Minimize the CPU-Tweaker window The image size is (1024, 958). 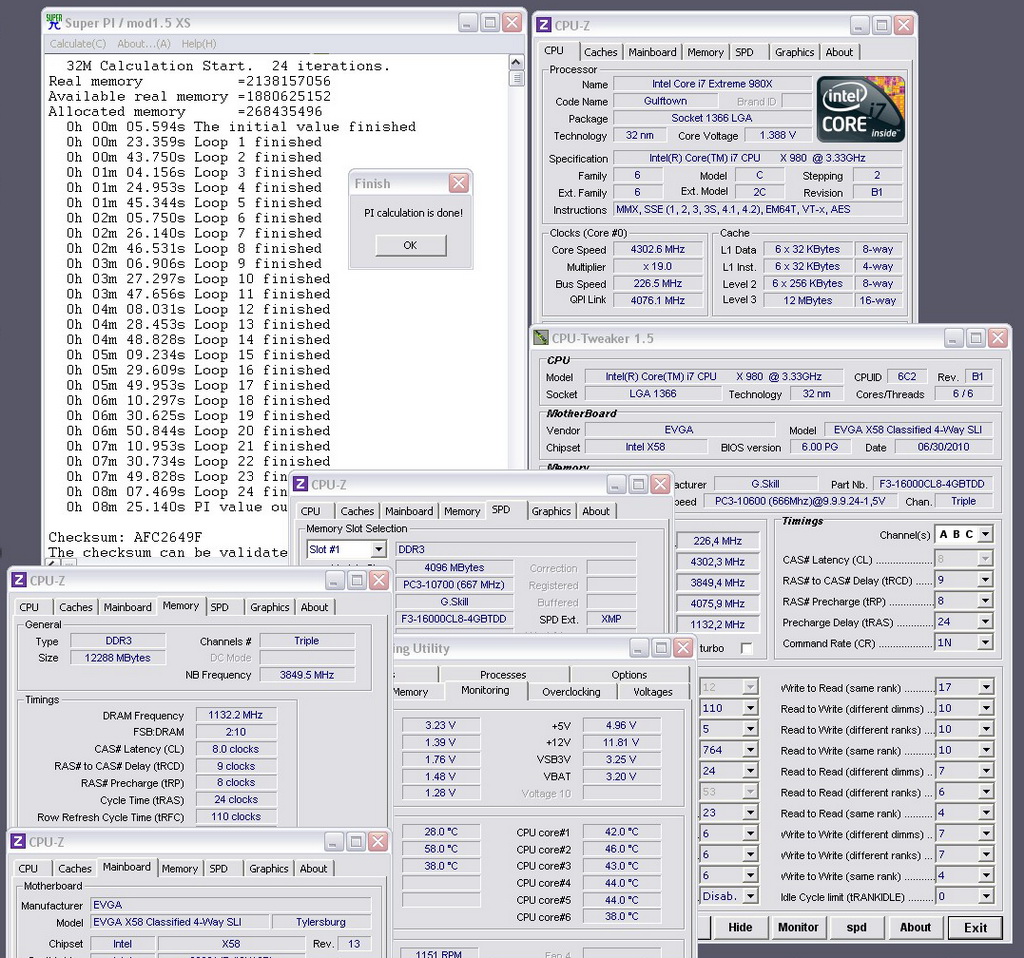tap(953, 338)
